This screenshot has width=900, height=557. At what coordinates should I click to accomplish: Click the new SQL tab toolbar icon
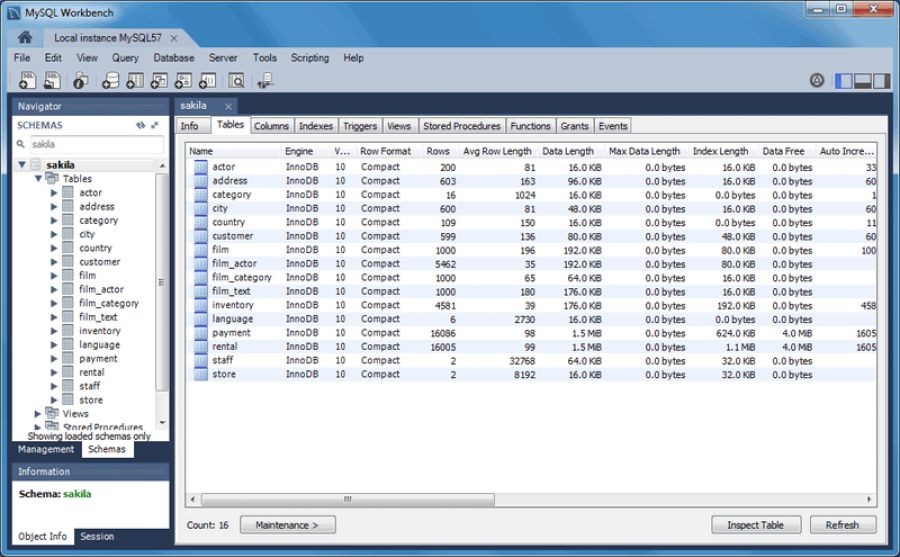tap(27, 81)
